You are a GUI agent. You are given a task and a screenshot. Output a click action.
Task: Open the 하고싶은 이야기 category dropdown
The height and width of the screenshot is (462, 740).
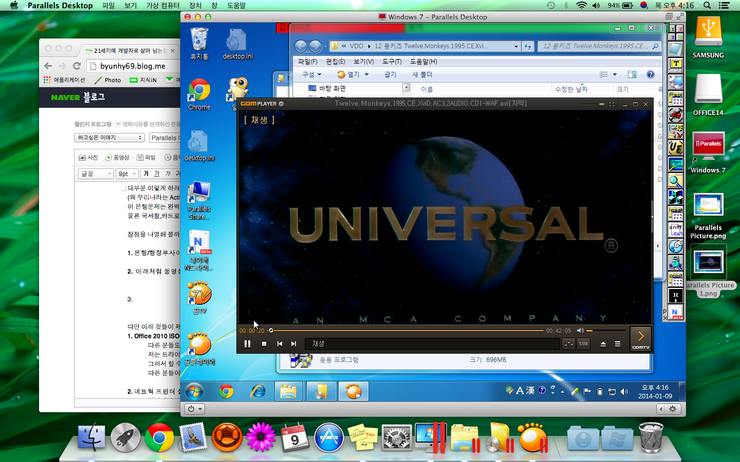click(109, 137)
